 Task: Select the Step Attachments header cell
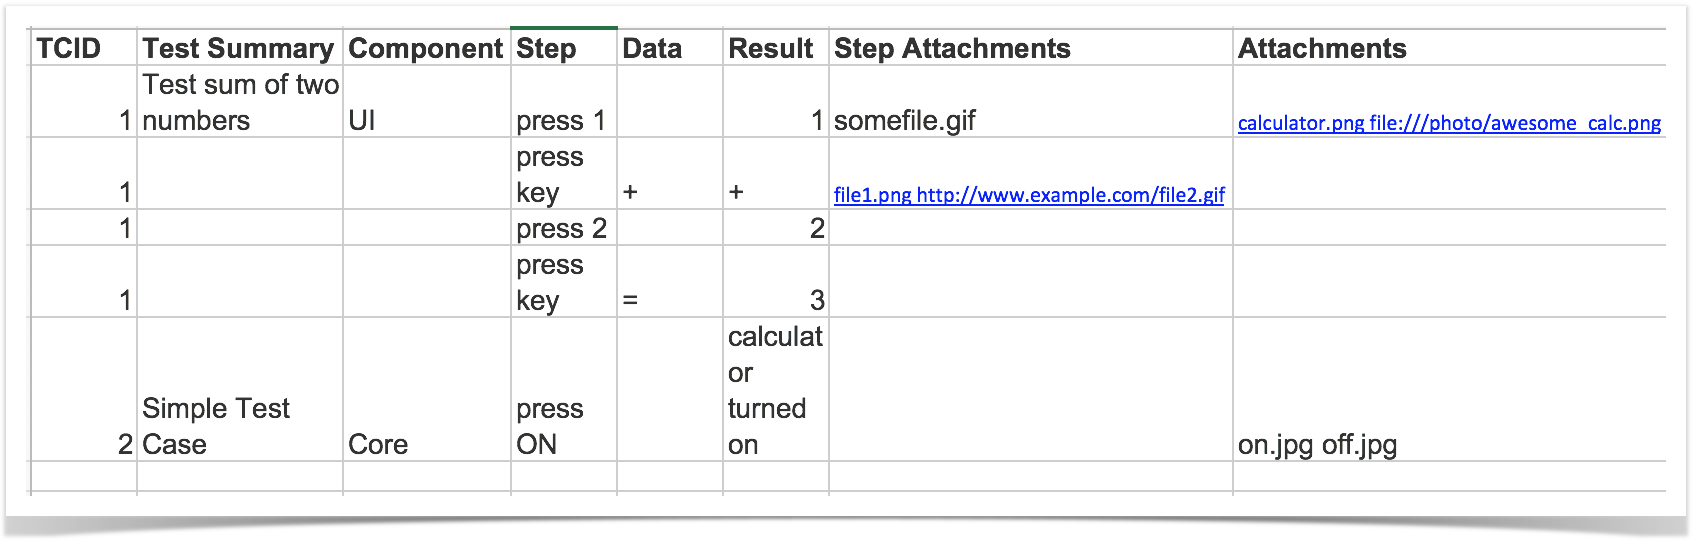[1031, 48]
